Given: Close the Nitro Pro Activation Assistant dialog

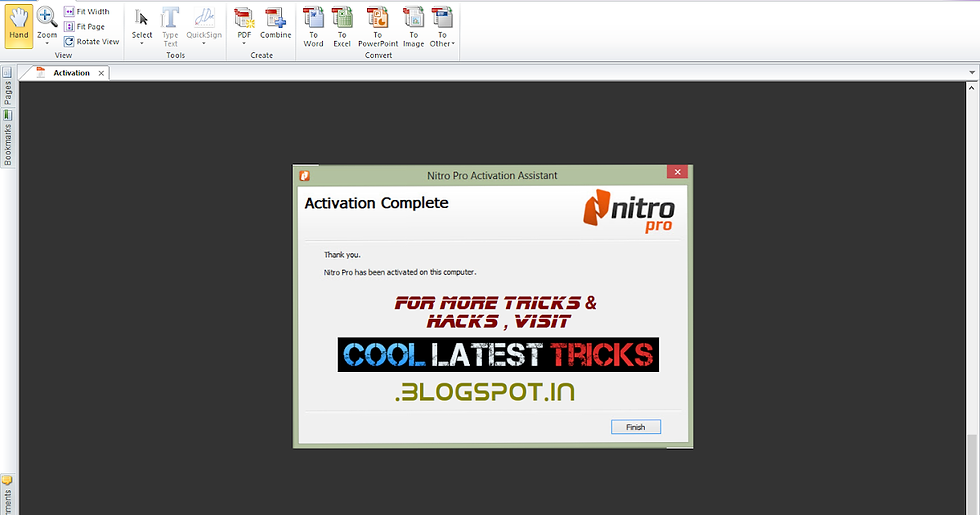Looking at the screenshot, I should pos(677,172).
